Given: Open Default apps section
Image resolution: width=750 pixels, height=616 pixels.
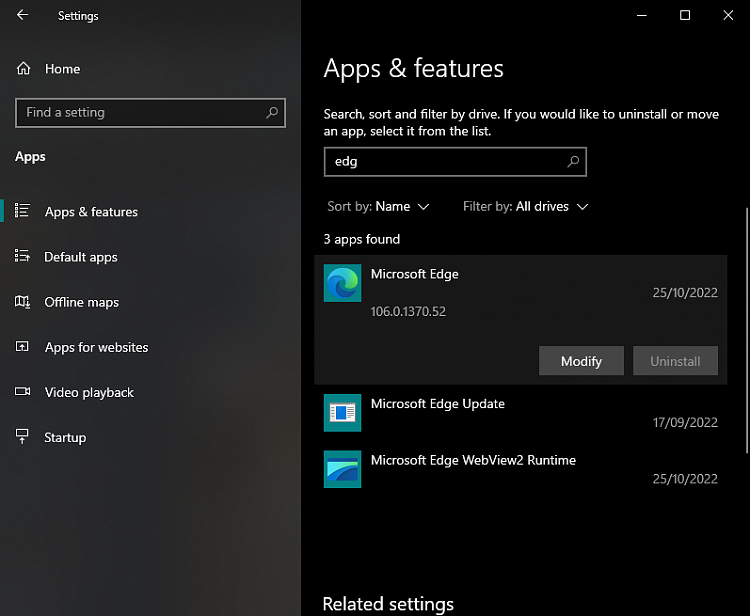Looking at the screenshot, I should pos(80,257).
